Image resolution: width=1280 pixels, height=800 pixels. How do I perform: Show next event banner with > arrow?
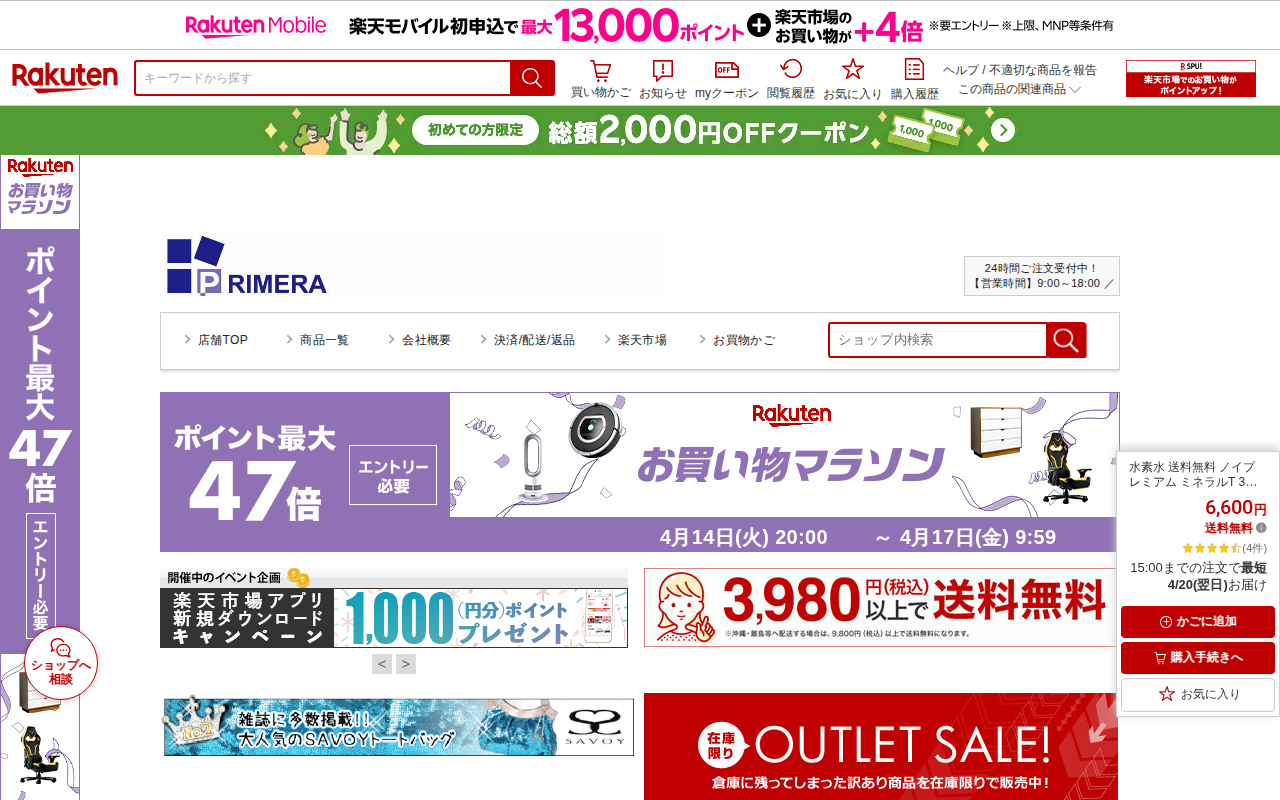tap(405, 664)
